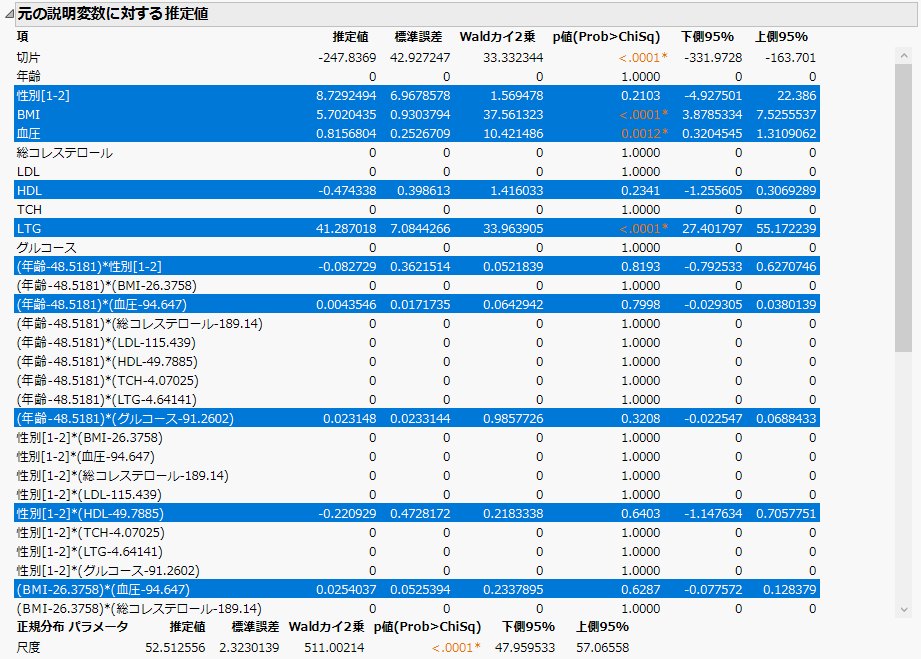Click the p値(Prob>ChiSq) header in the terms table
Viewport: 921px width, 659px height.
[606, 36]
